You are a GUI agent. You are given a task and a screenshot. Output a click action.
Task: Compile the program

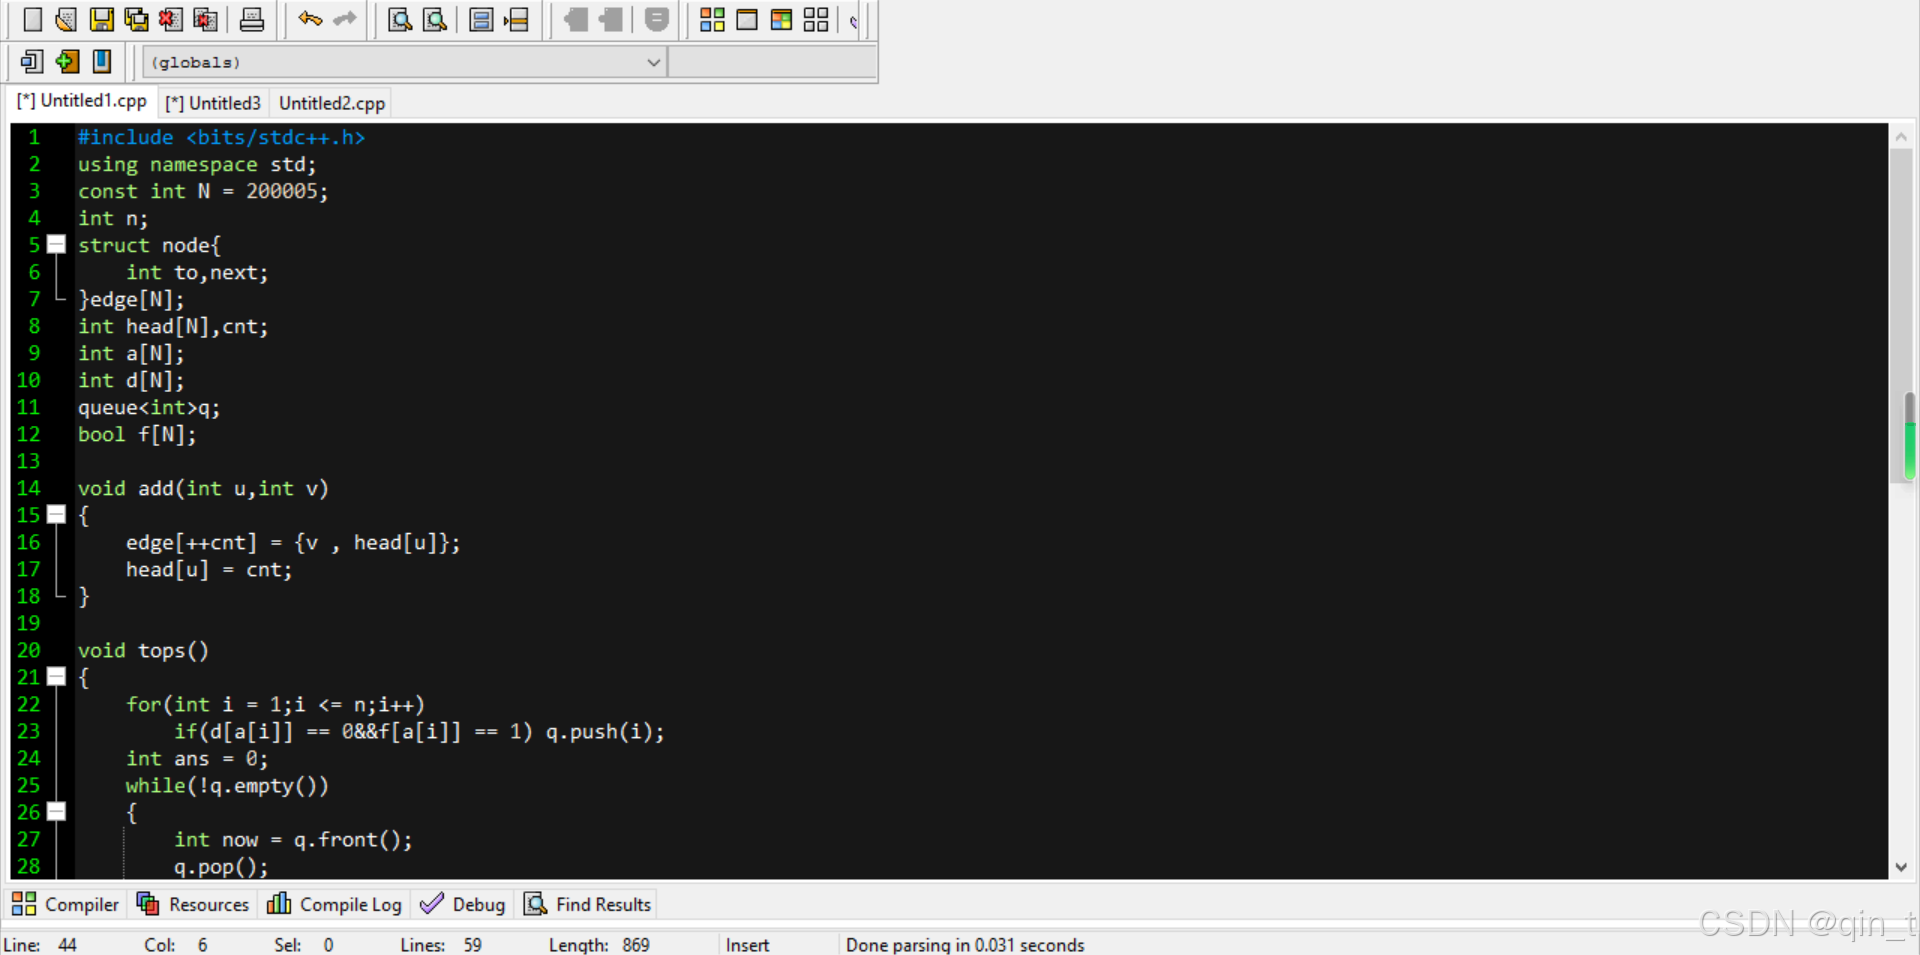click(x=712, y=19)
